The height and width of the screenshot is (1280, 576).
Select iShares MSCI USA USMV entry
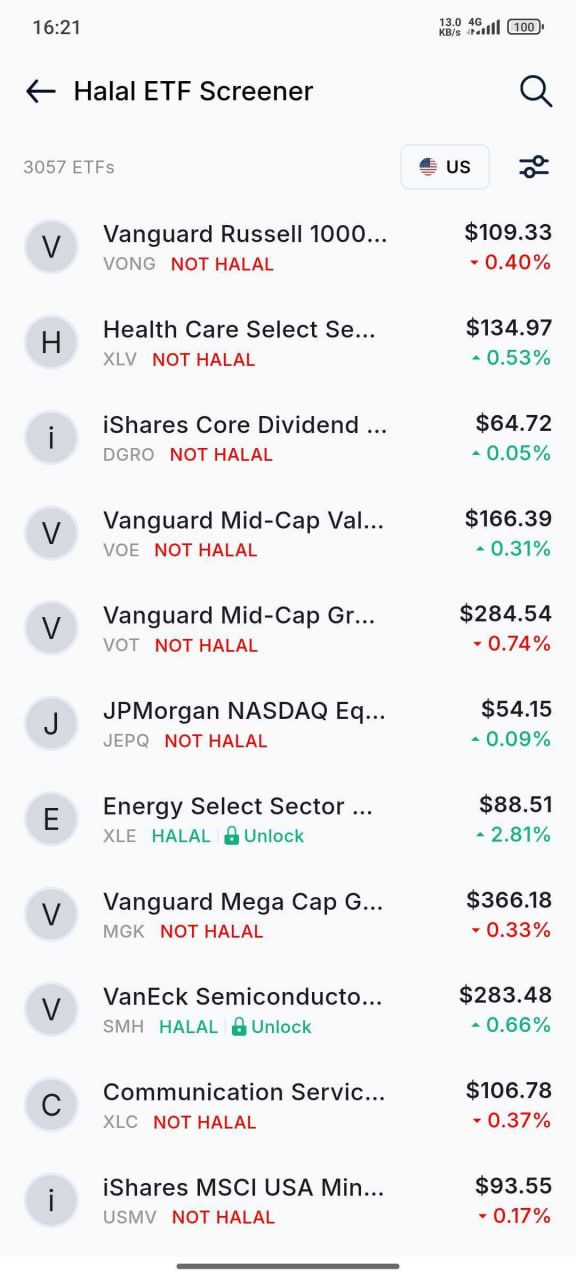(288, 1200)
